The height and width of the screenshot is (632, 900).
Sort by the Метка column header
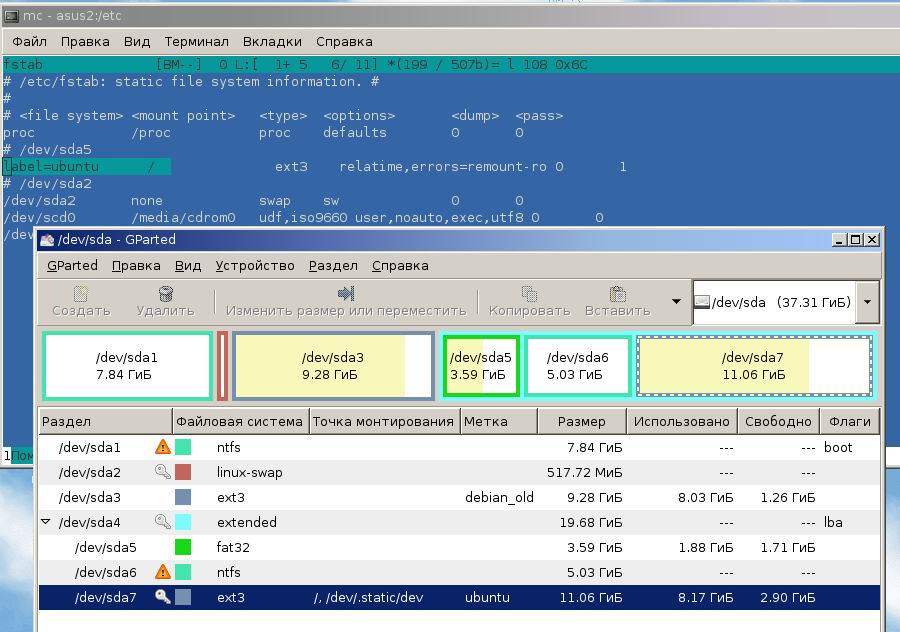pyautogui.click(x=499, y=421)
